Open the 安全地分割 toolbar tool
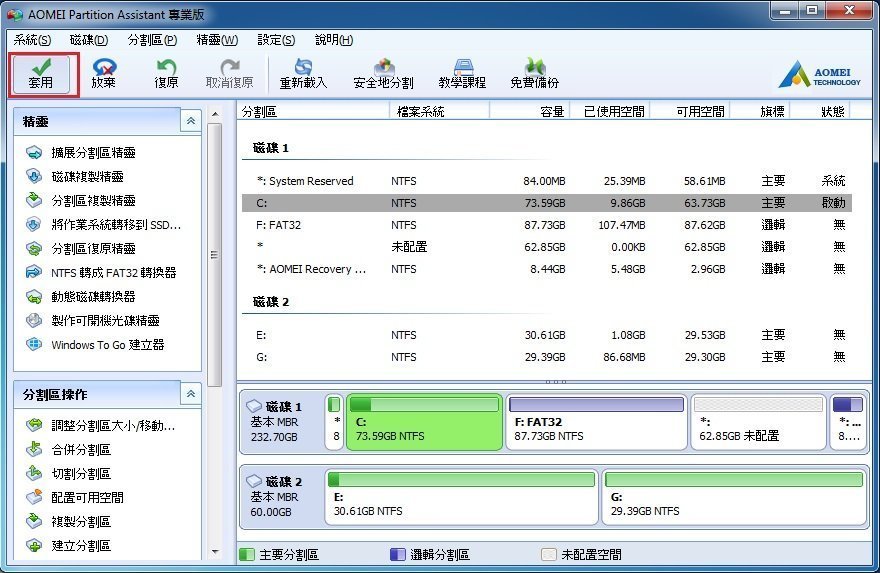Viewport: 880px width, 573px height. click(383, 74)
